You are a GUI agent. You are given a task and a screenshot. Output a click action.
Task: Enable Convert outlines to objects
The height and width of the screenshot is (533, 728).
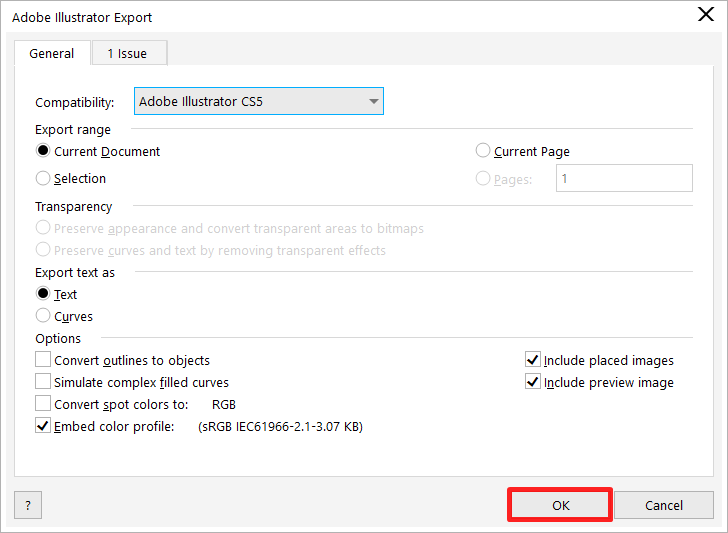pos(43,360)
